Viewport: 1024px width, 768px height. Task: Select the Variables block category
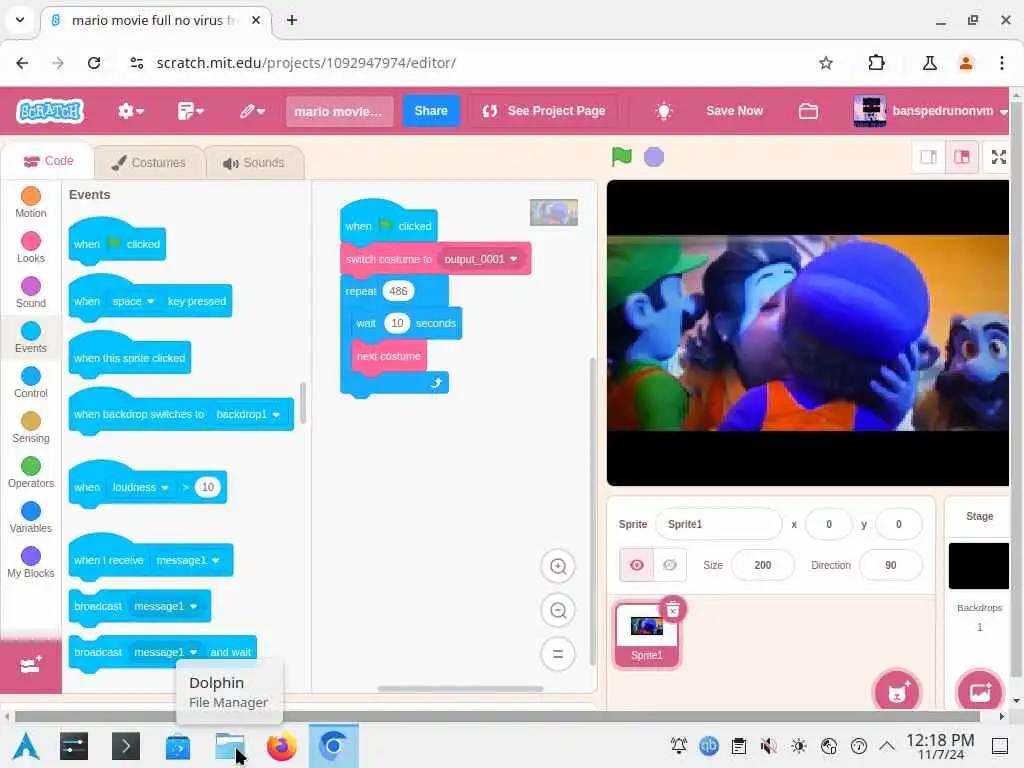pyautogui.click(x=31, y=518)
